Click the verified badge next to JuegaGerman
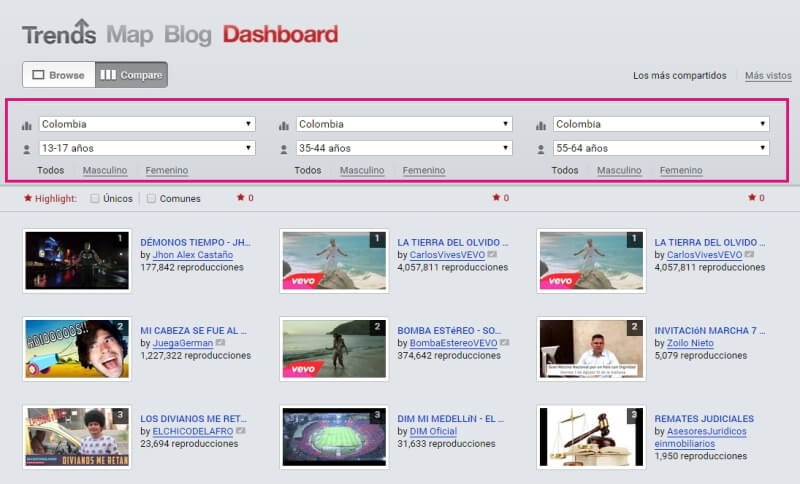Image resolution: width=800 pixels, height=484 pixels. [220, 343]
